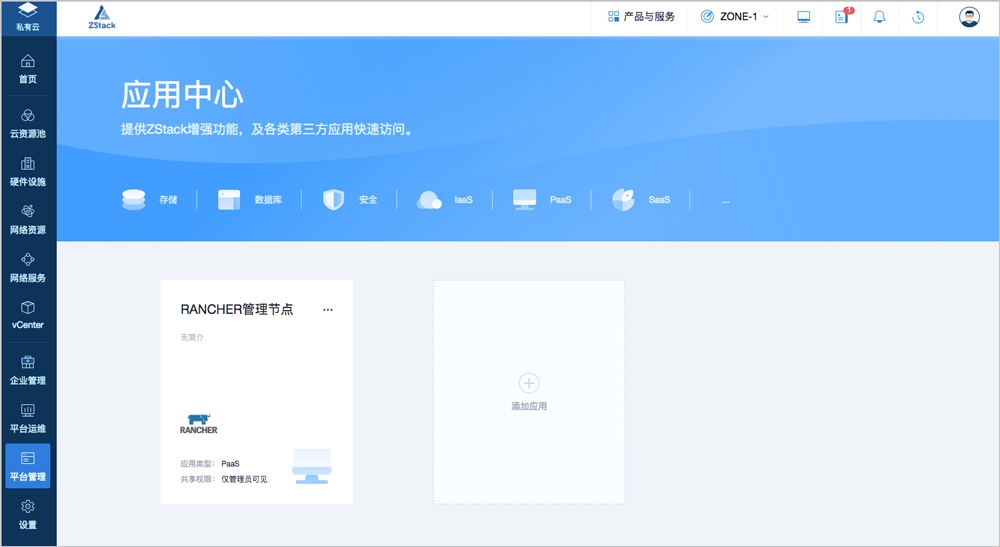This screenshot has width=1000, height=547.
Task: Filter applications by PaaS category
Action: click(x=541, y=200)
